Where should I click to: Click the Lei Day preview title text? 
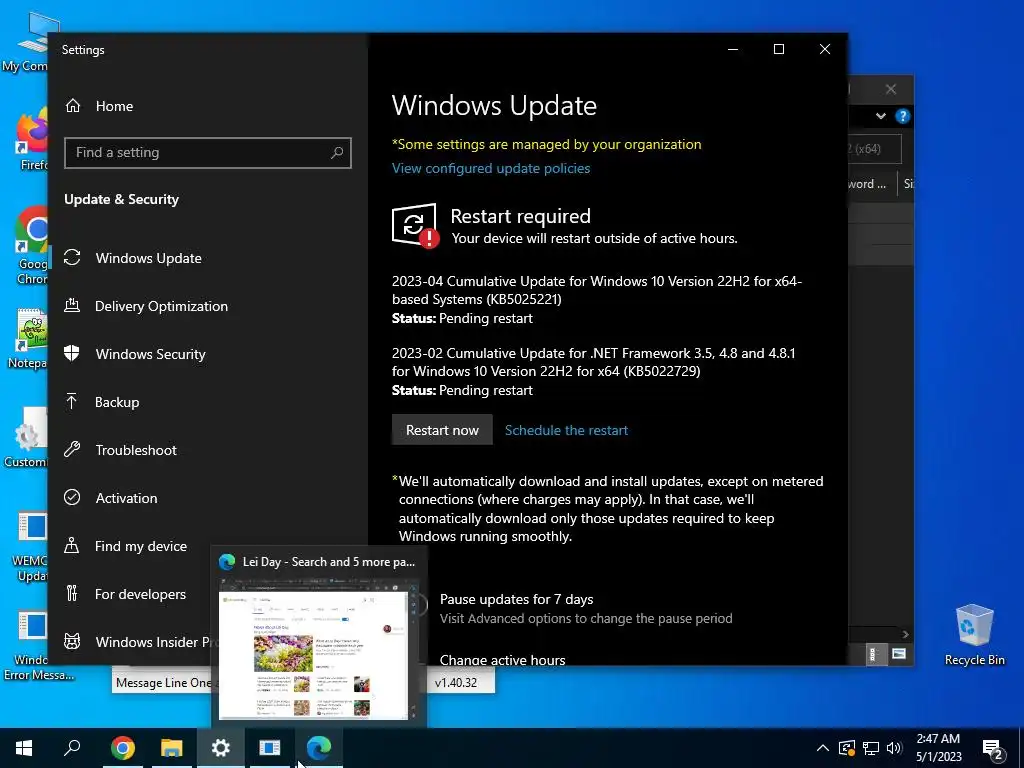(x=328, y=562)
